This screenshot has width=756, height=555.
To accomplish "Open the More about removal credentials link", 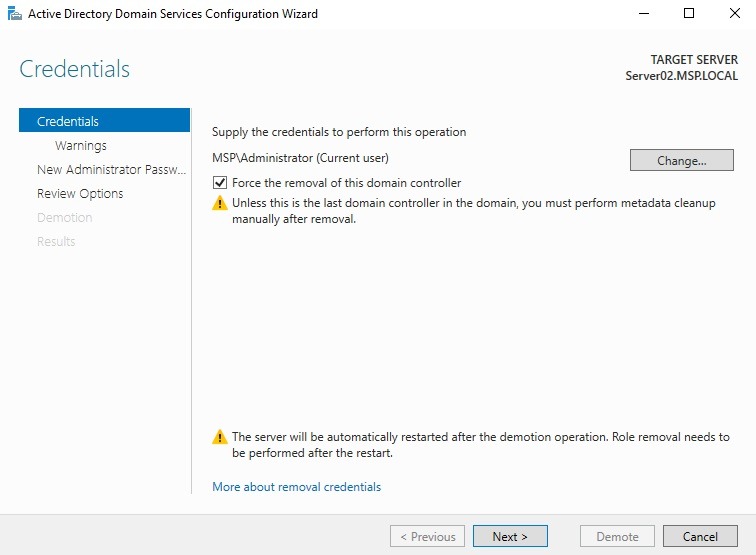I will 296,487.
